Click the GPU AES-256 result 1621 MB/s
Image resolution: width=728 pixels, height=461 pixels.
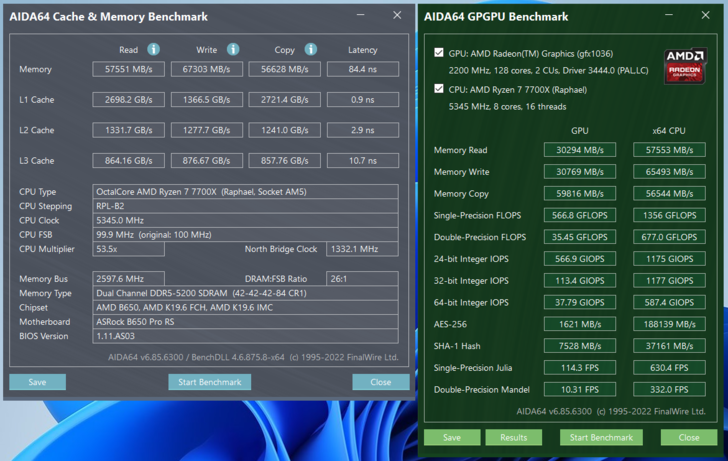(579, 324)
